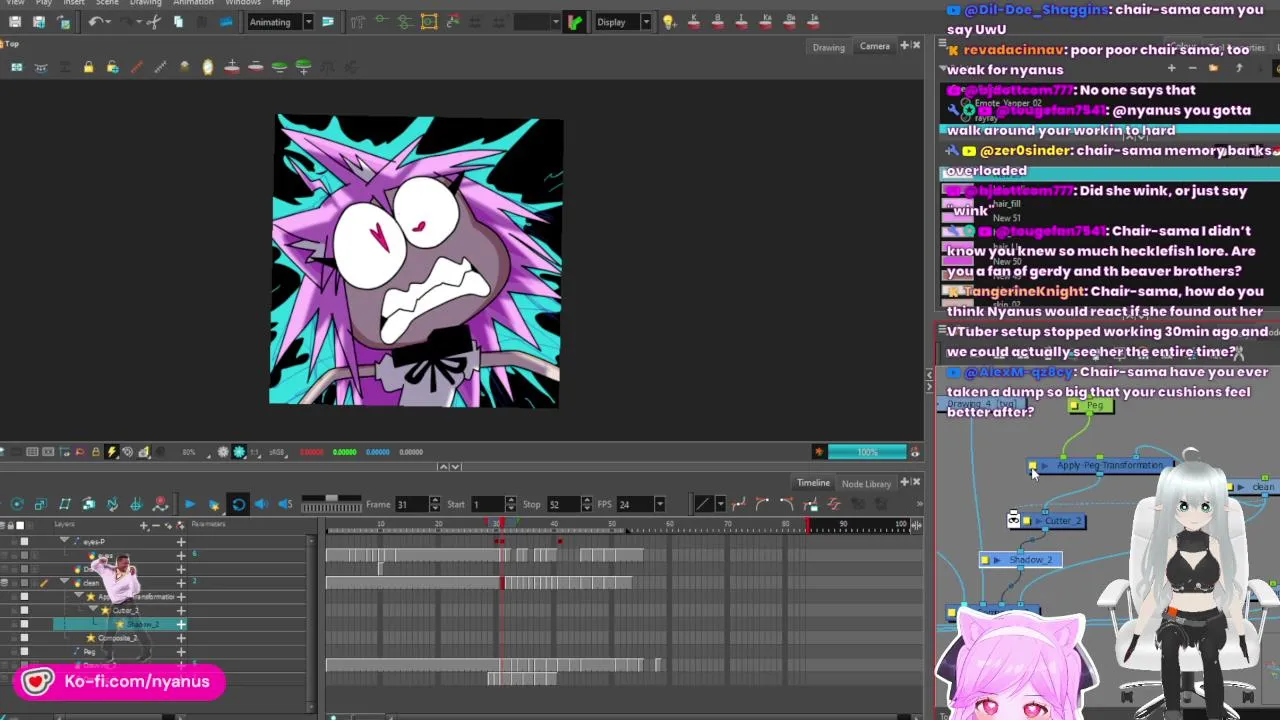Collapse the Apply-Peg-Transformation layer

coord(78,596)
